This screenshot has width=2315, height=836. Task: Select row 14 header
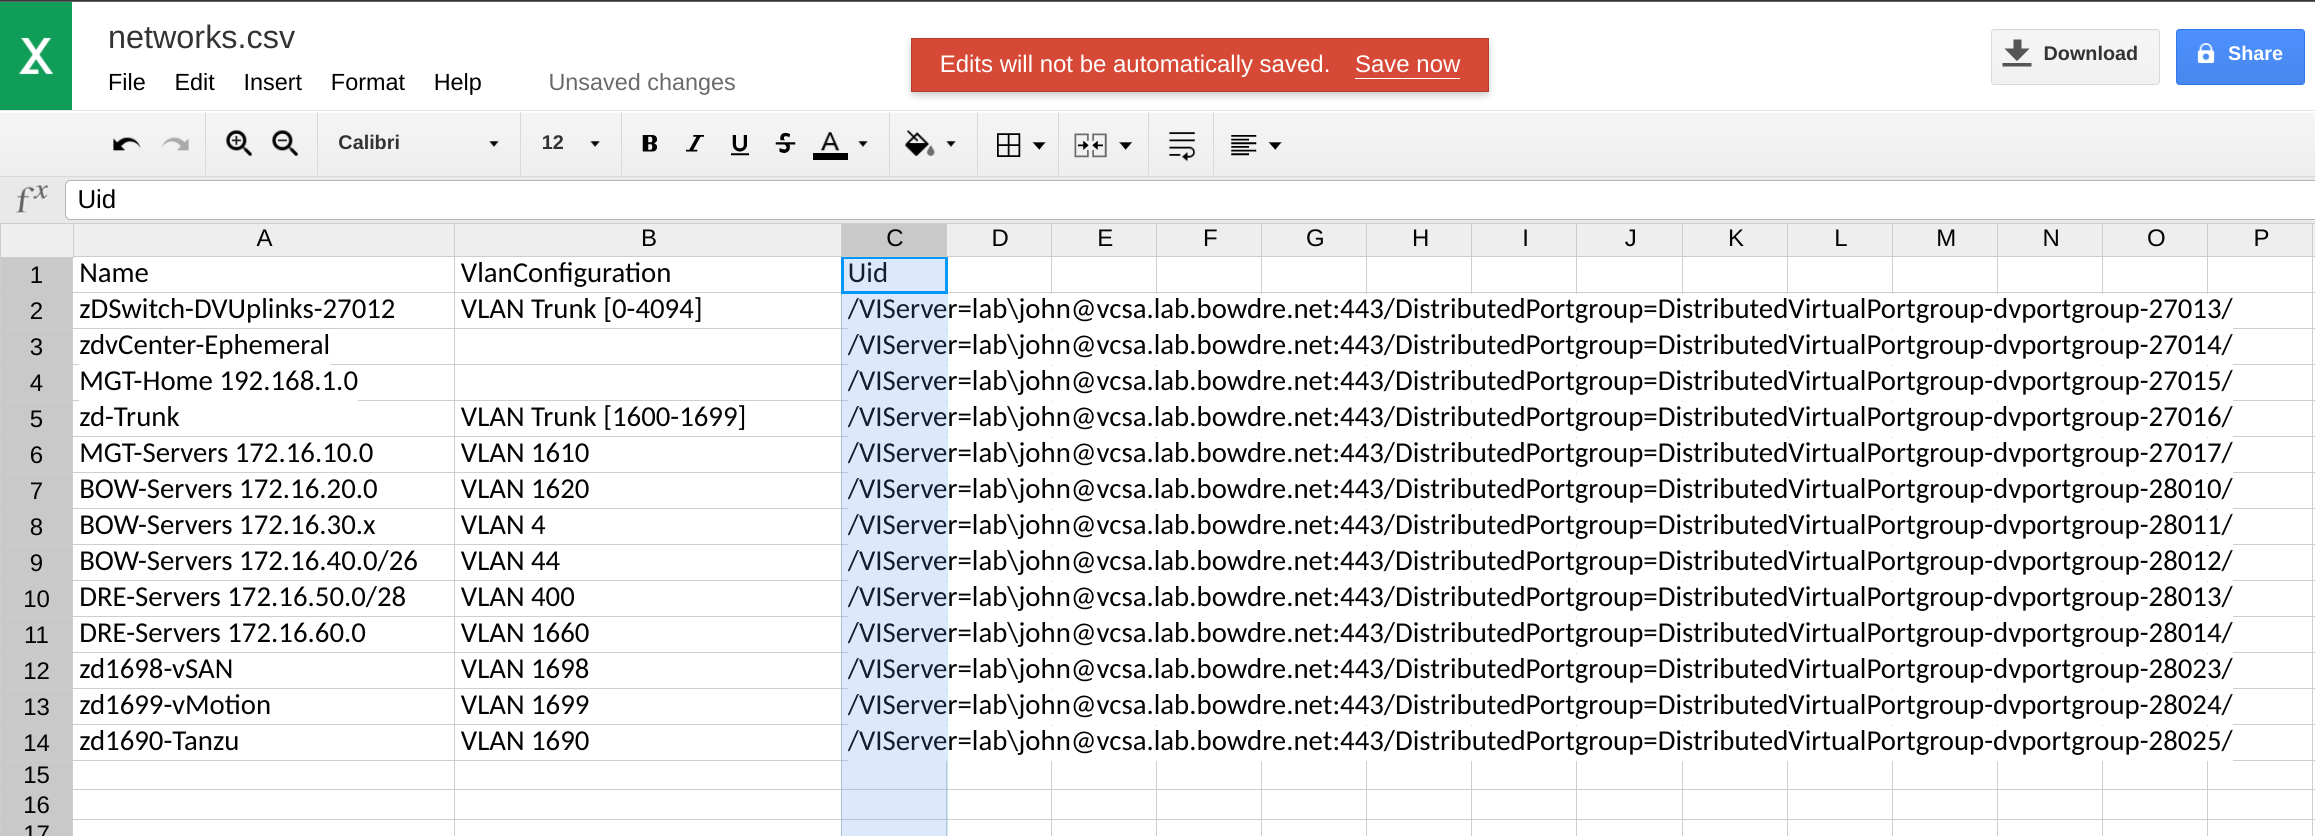(x=36, y=743)
